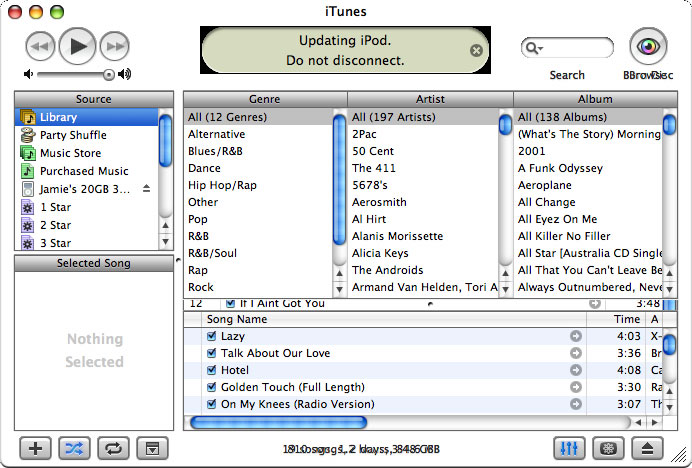Click the horizontal scrollbar thumb in song list
692x468 pixels.
click(x=278, y=423)
